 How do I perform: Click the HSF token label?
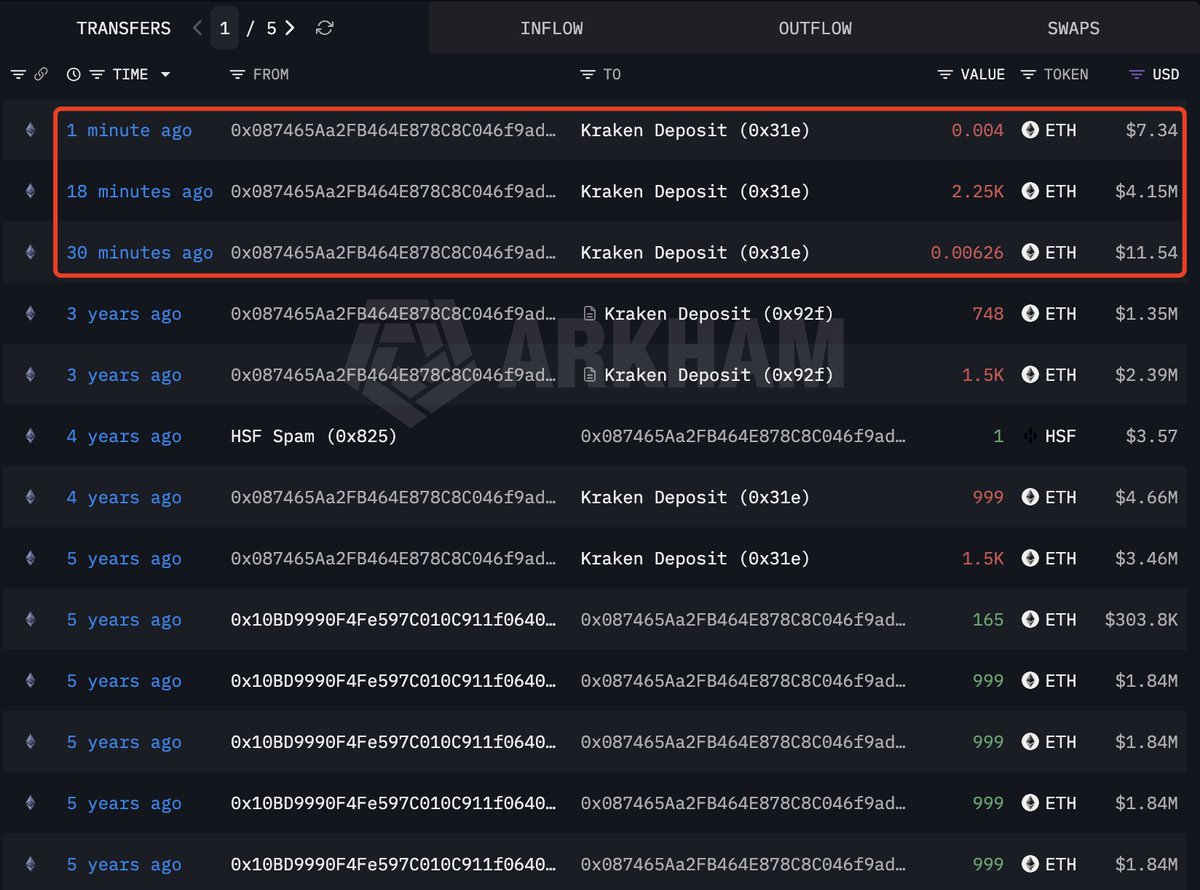click(x=1061, y=436)
